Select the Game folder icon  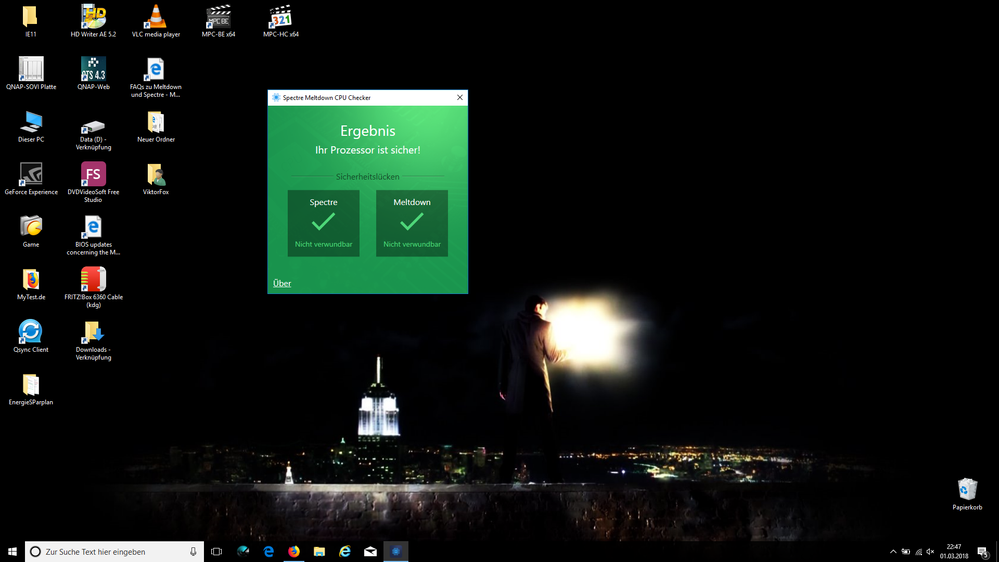[31, 231]
